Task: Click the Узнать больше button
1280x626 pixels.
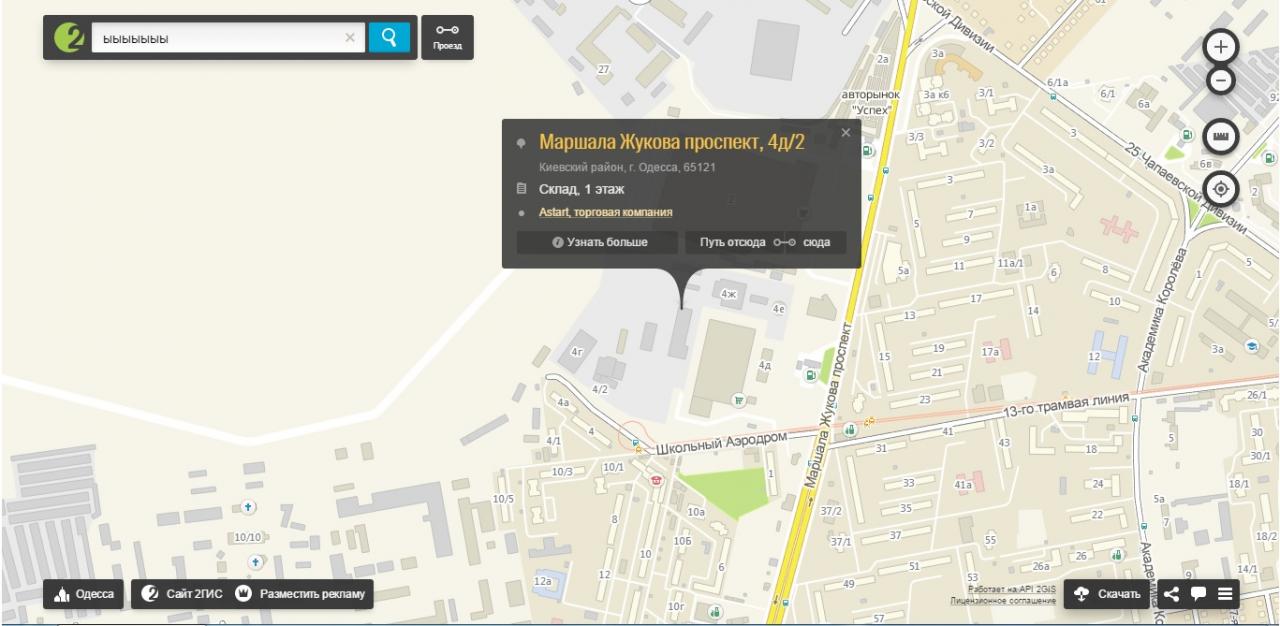Action: (598, 242)
